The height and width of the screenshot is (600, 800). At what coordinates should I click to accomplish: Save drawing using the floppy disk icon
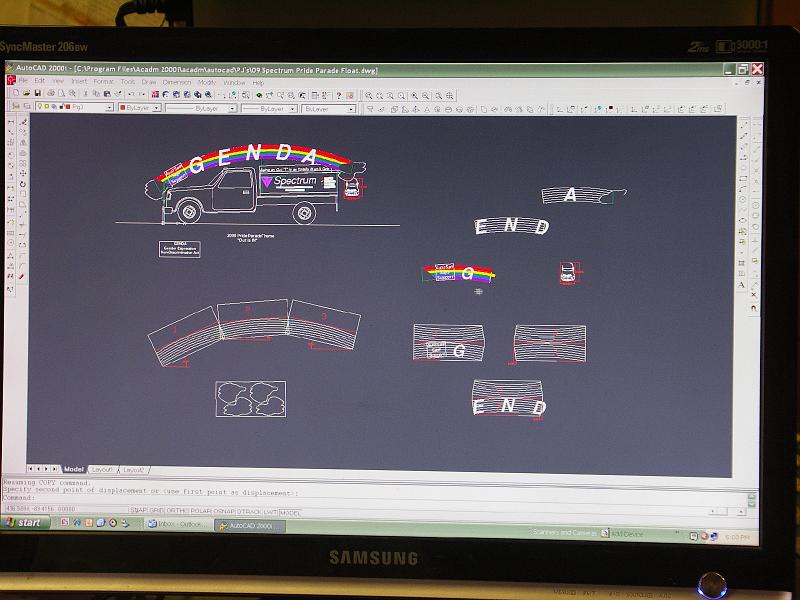pos(38,93)
